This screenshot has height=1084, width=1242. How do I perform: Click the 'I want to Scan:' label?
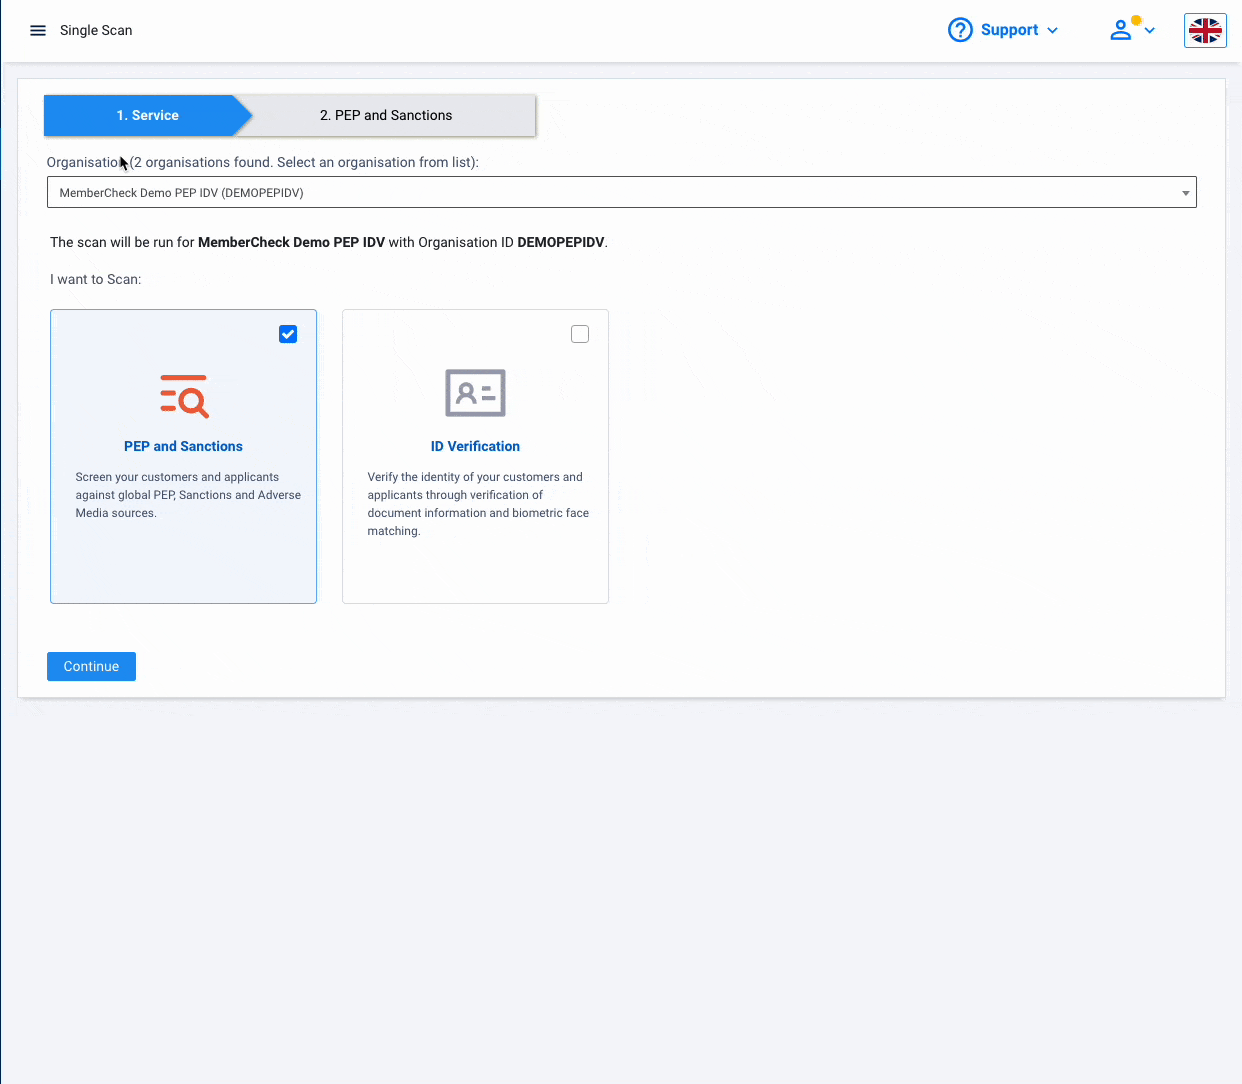click(96, 279)
